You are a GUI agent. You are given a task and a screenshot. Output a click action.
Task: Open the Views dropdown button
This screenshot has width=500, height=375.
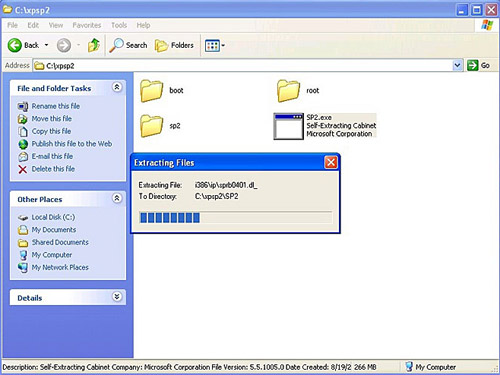[x=215, y=45]
